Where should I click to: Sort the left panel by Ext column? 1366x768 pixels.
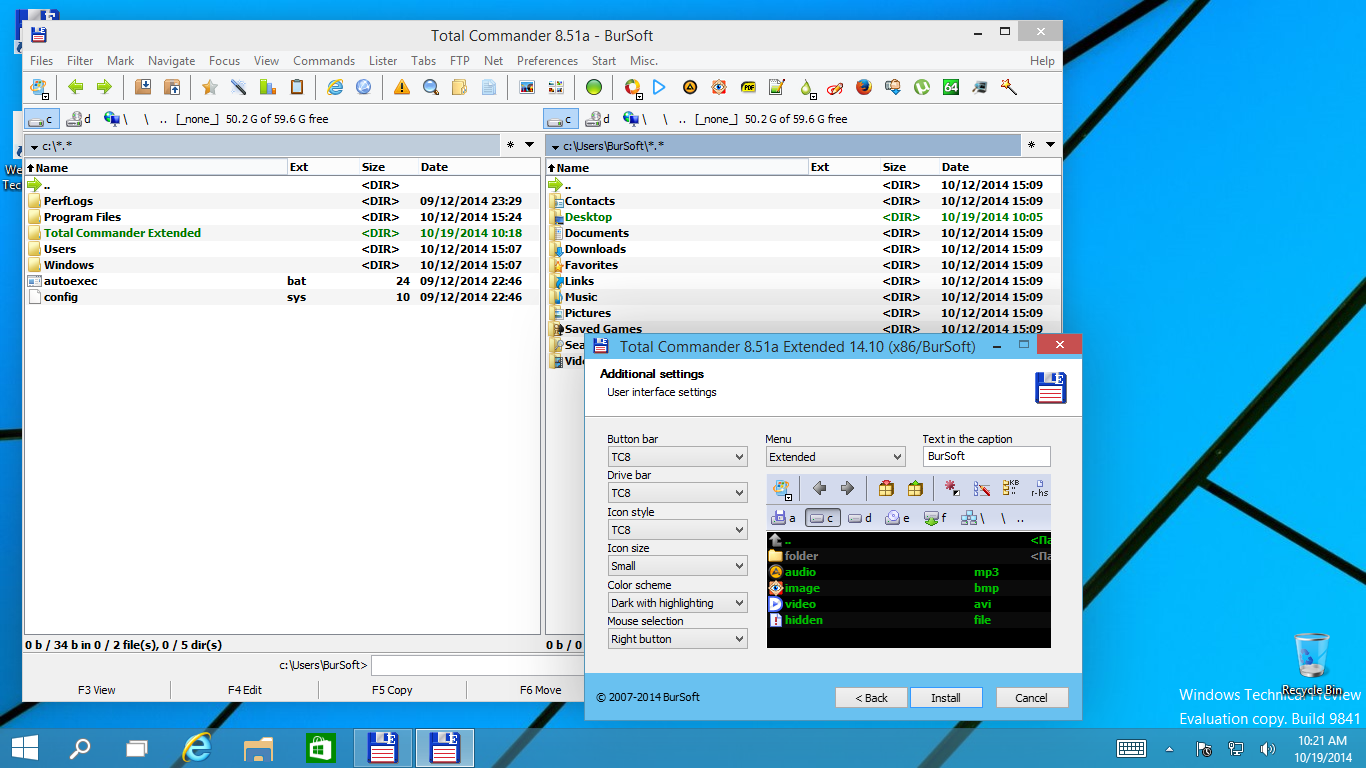click(x=322, y=167)
